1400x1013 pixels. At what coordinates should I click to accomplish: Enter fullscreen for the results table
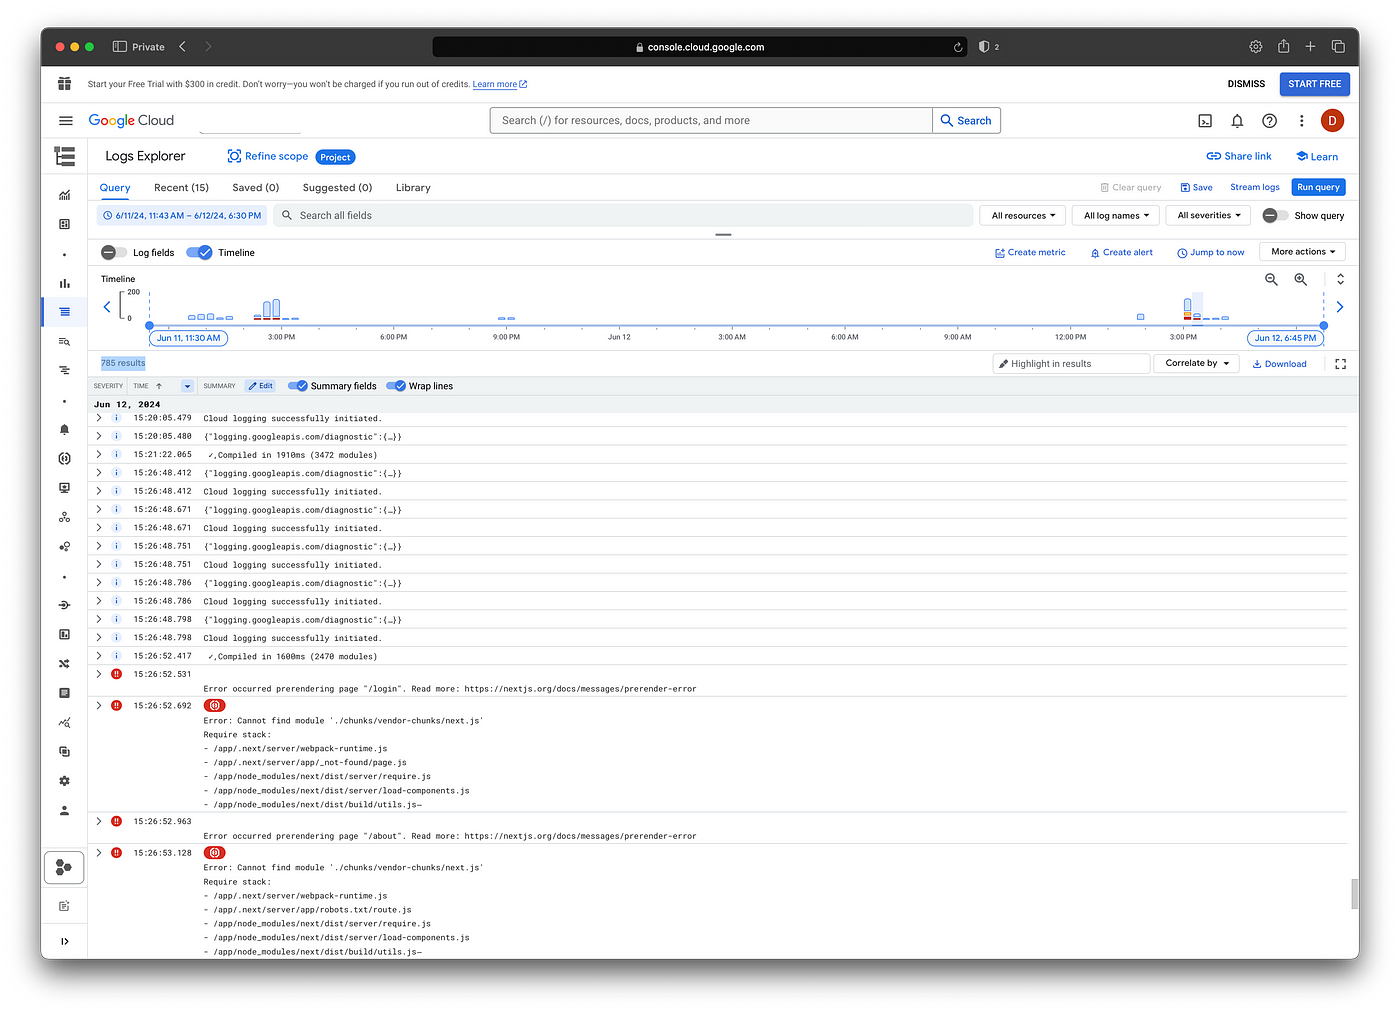click(1340, 364)
